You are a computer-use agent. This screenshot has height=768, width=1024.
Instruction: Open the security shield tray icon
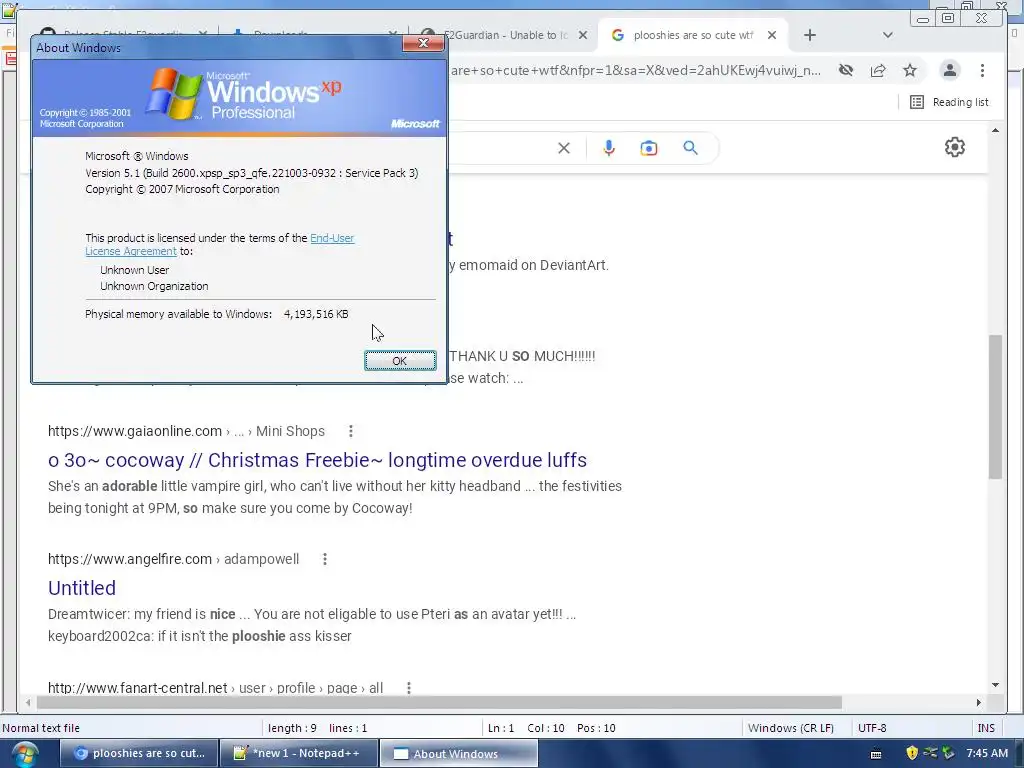pos(912,753)
